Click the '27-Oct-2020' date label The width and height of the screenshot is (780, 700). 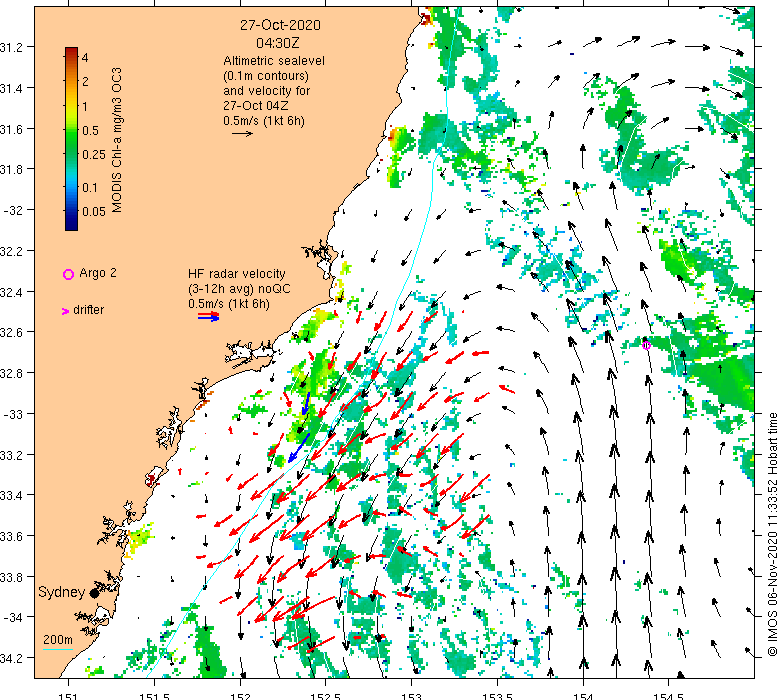click(x=280, y=25)
